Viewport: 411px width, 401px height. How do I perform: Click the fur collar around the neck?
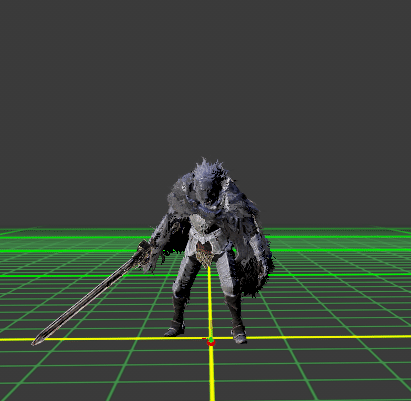pyautogui.click(x=208, y=208)
